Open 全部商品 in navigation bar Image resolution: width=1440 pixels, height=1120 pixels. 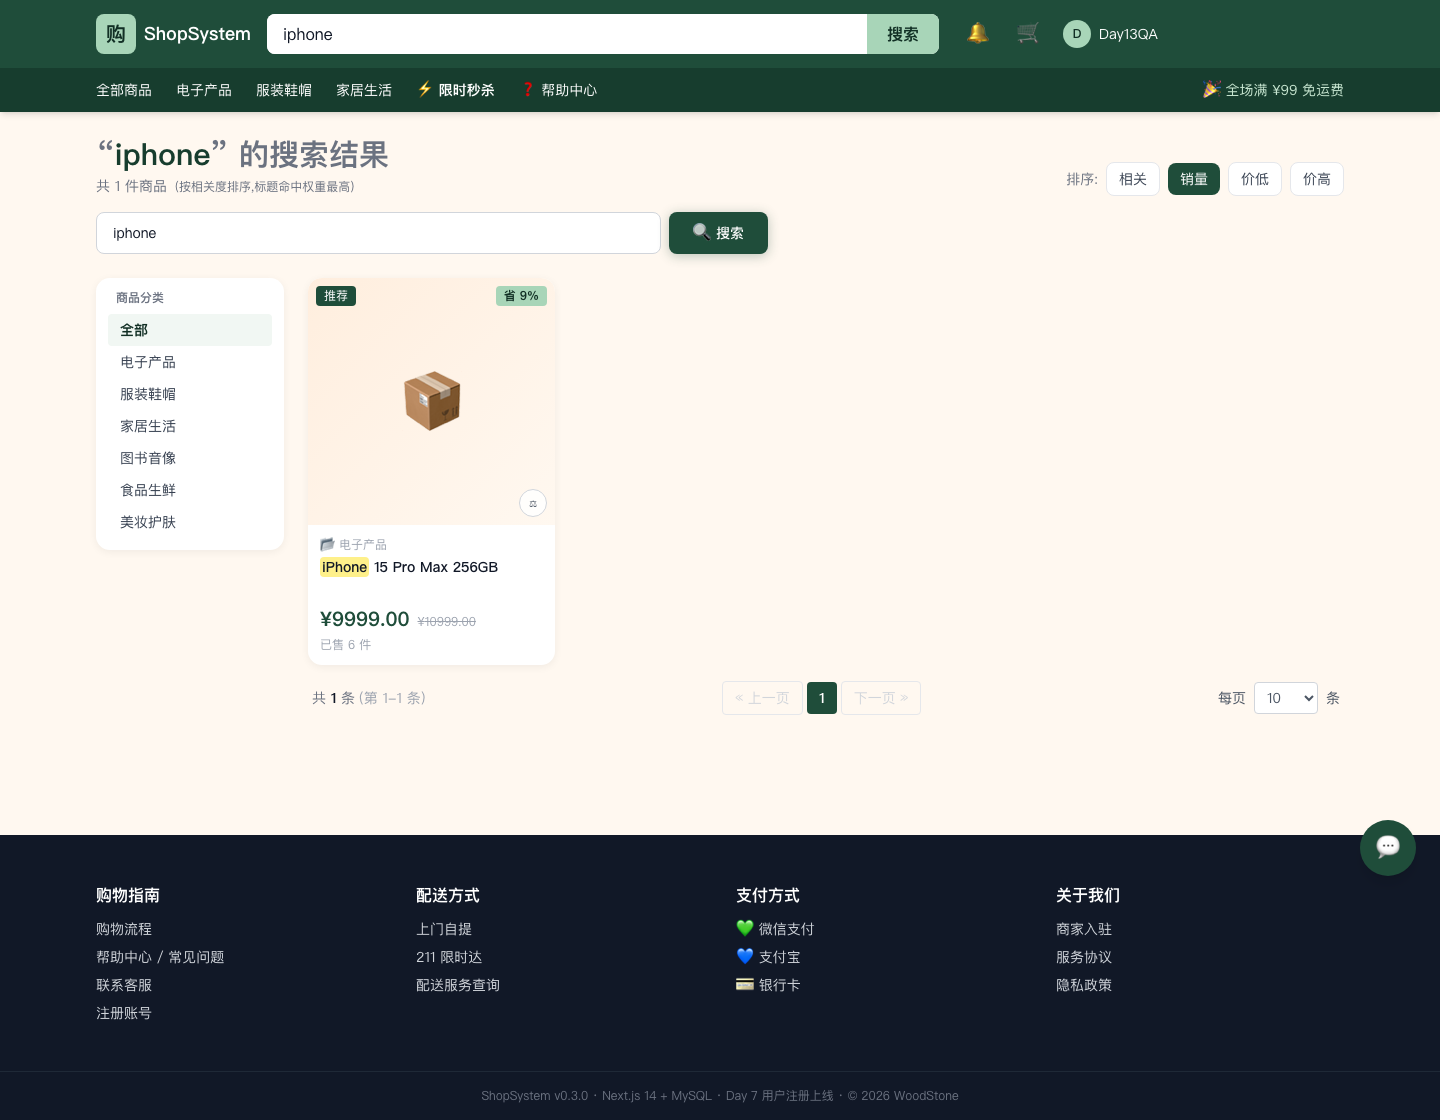click(x=124, y=90)
